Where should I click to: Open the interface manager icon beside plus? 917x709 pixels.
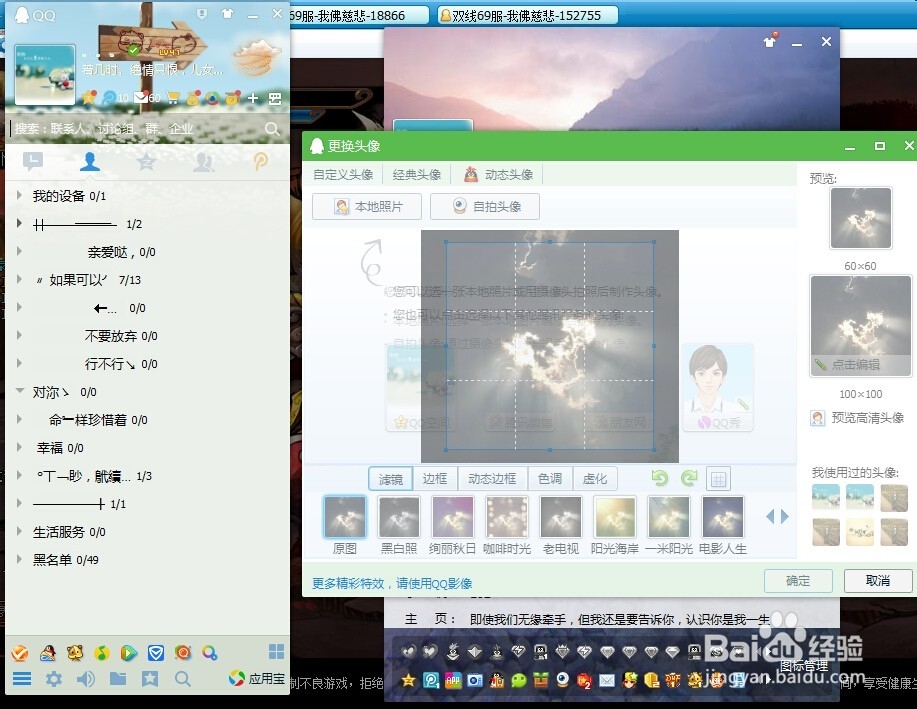tap(275, 98)
